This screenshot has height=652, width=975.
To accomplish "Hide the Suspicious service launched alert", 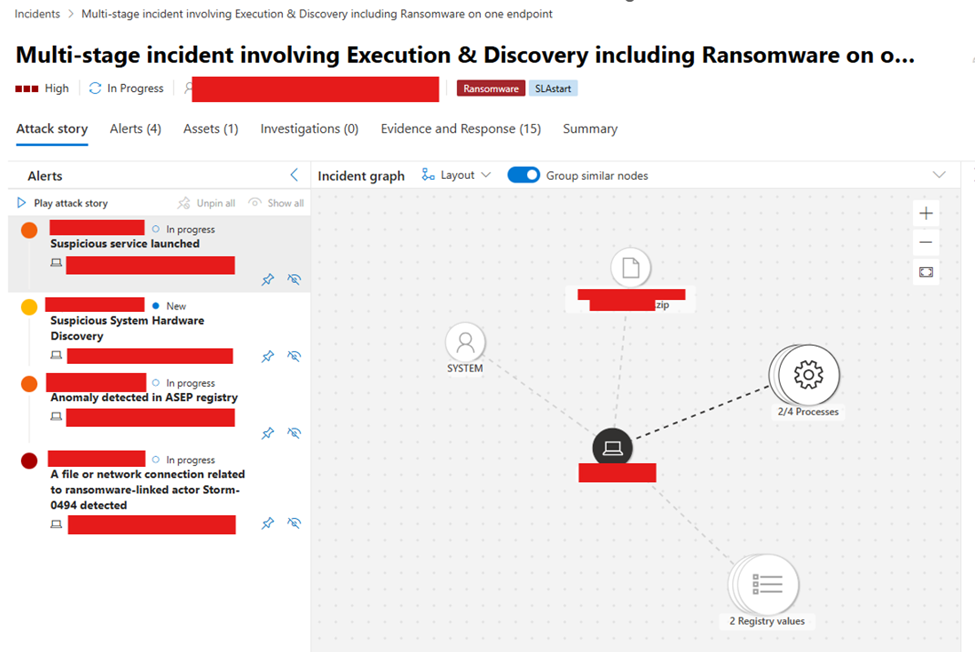I will click(x=294, y=280).
